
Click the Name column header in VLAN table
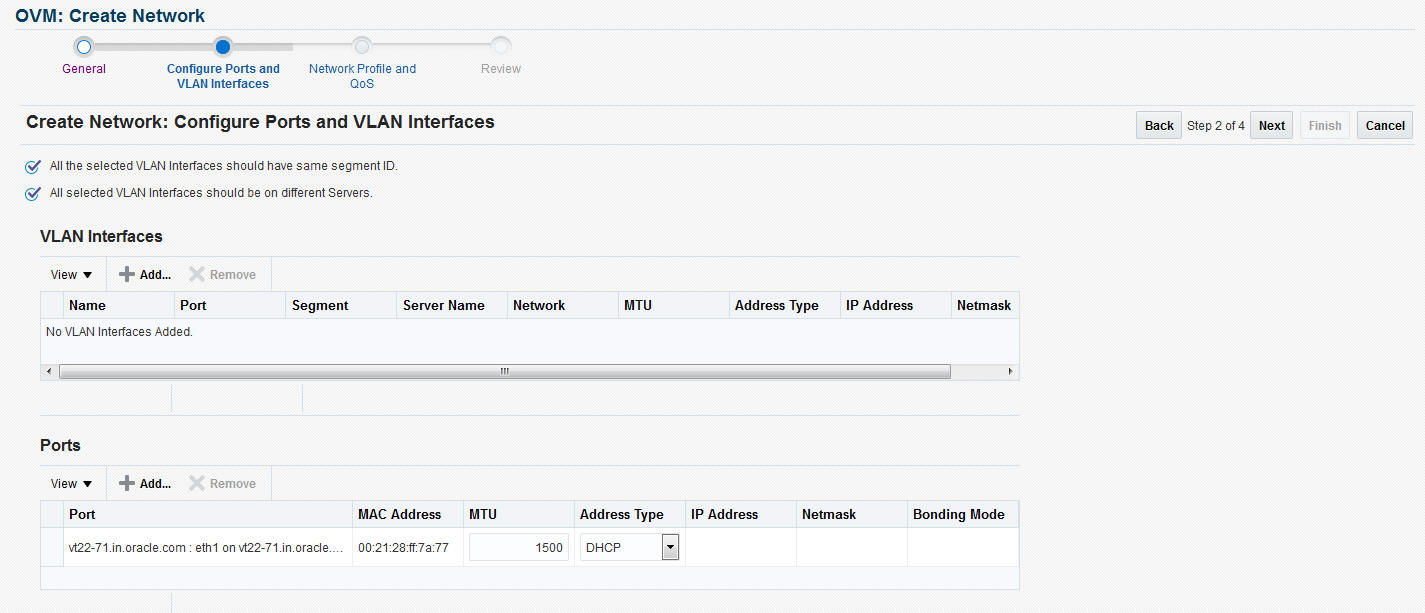pyautogui.click(x=119, y=306)
